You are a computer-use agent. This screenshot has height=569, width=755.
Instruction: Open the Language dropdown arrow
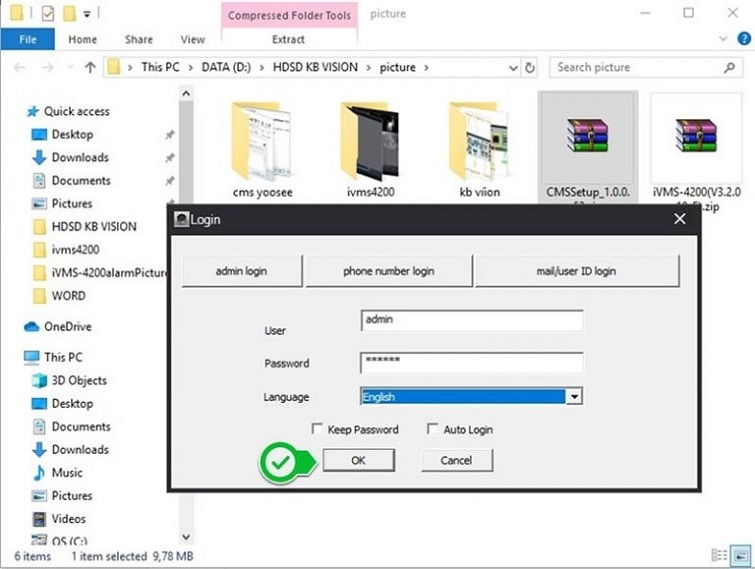574,397
